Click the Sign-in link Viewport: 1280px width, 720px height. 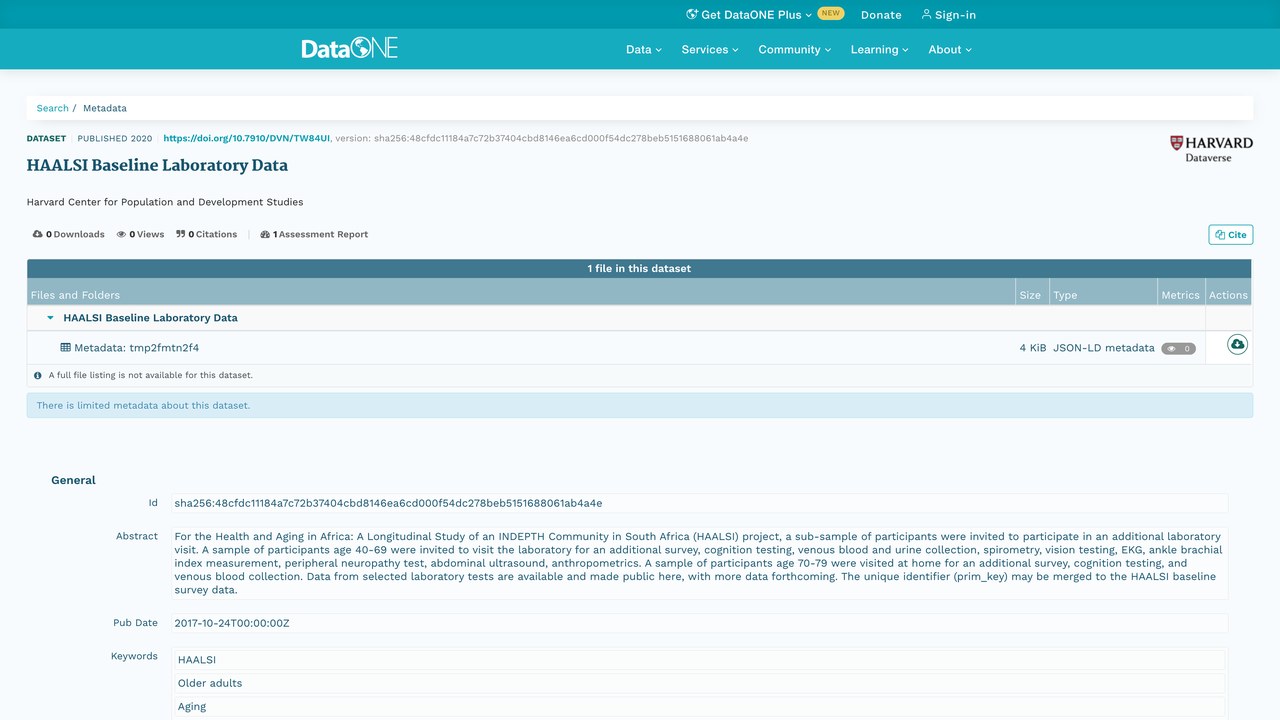948,15
